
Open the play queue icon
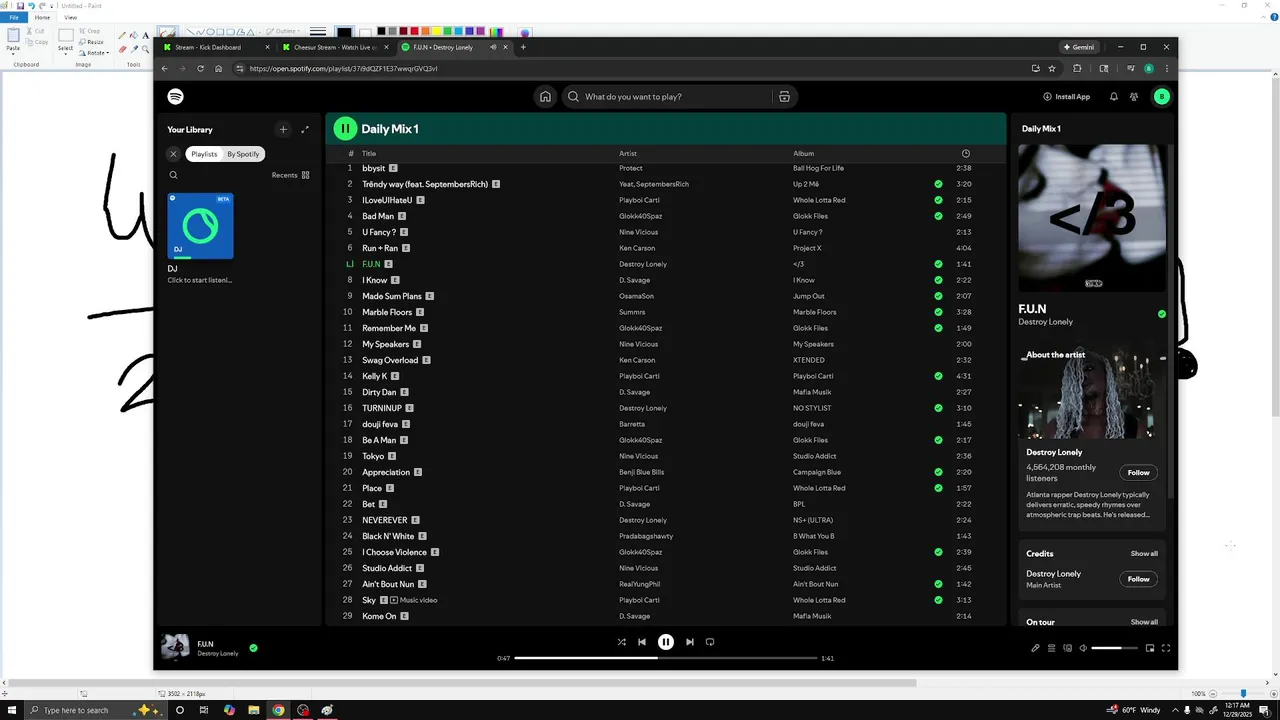point(1052,648)
